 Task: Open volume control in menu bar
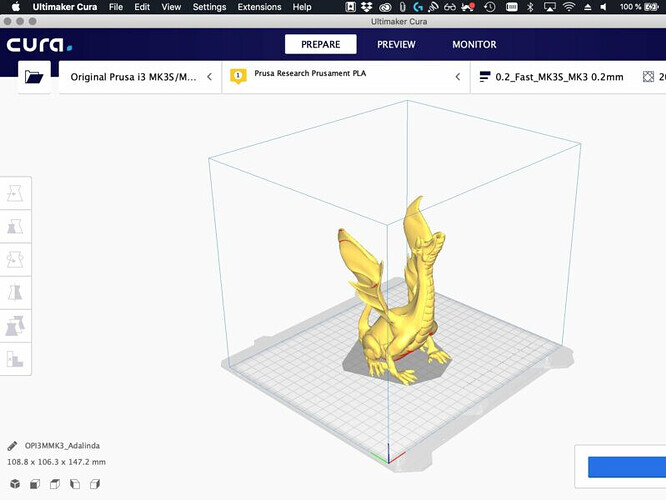[x=604, y=7]
